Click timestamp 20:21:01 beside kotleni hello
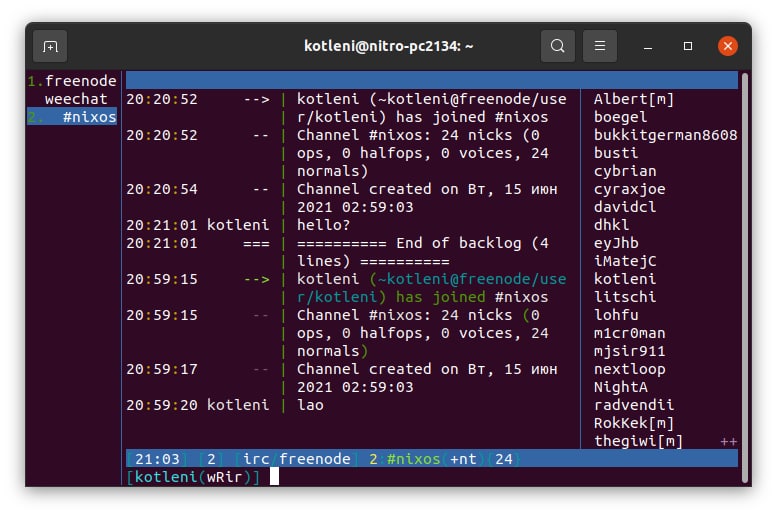777x515 pixels. click(x=162, y=225)
